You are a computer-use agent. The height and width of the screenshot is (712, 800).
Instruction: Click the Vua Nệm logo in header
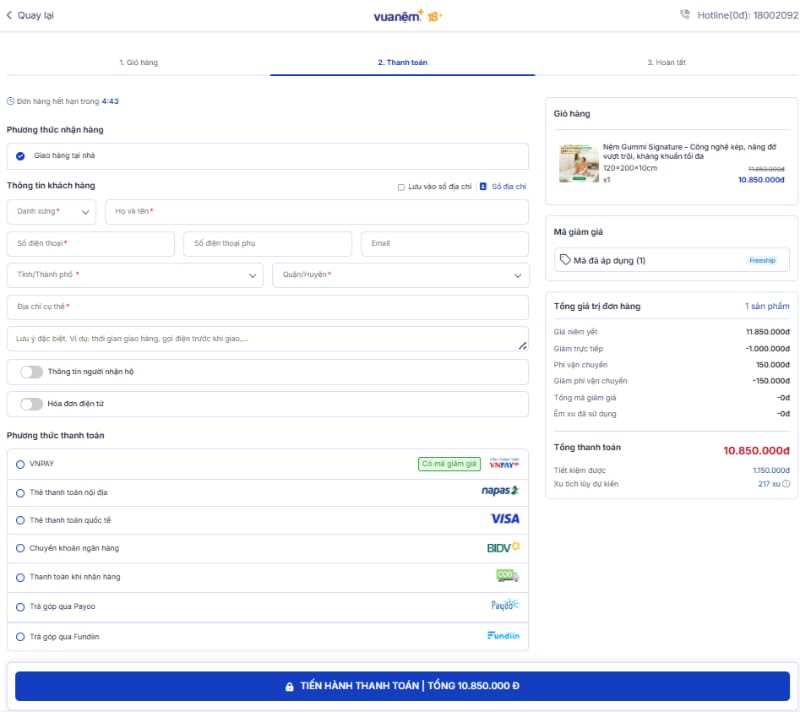click(x=407, y=15)
